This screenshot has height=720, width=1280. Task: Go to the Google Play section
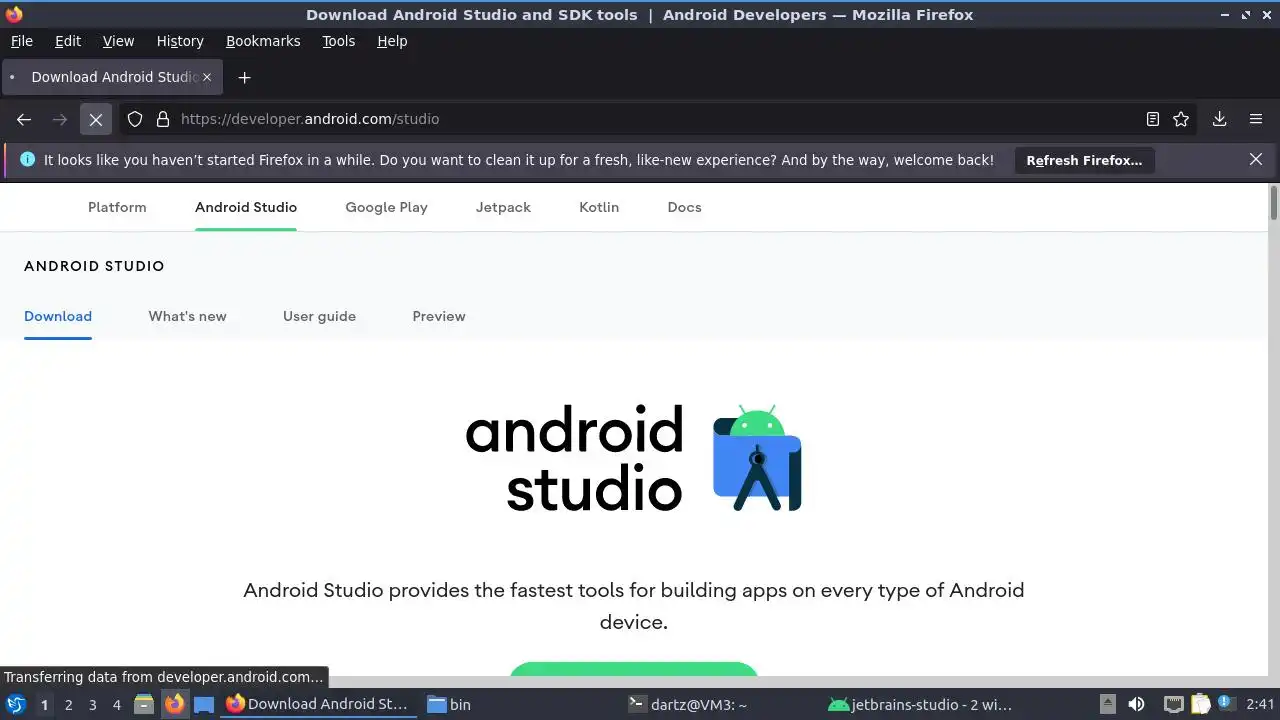(x=386, y=207)
